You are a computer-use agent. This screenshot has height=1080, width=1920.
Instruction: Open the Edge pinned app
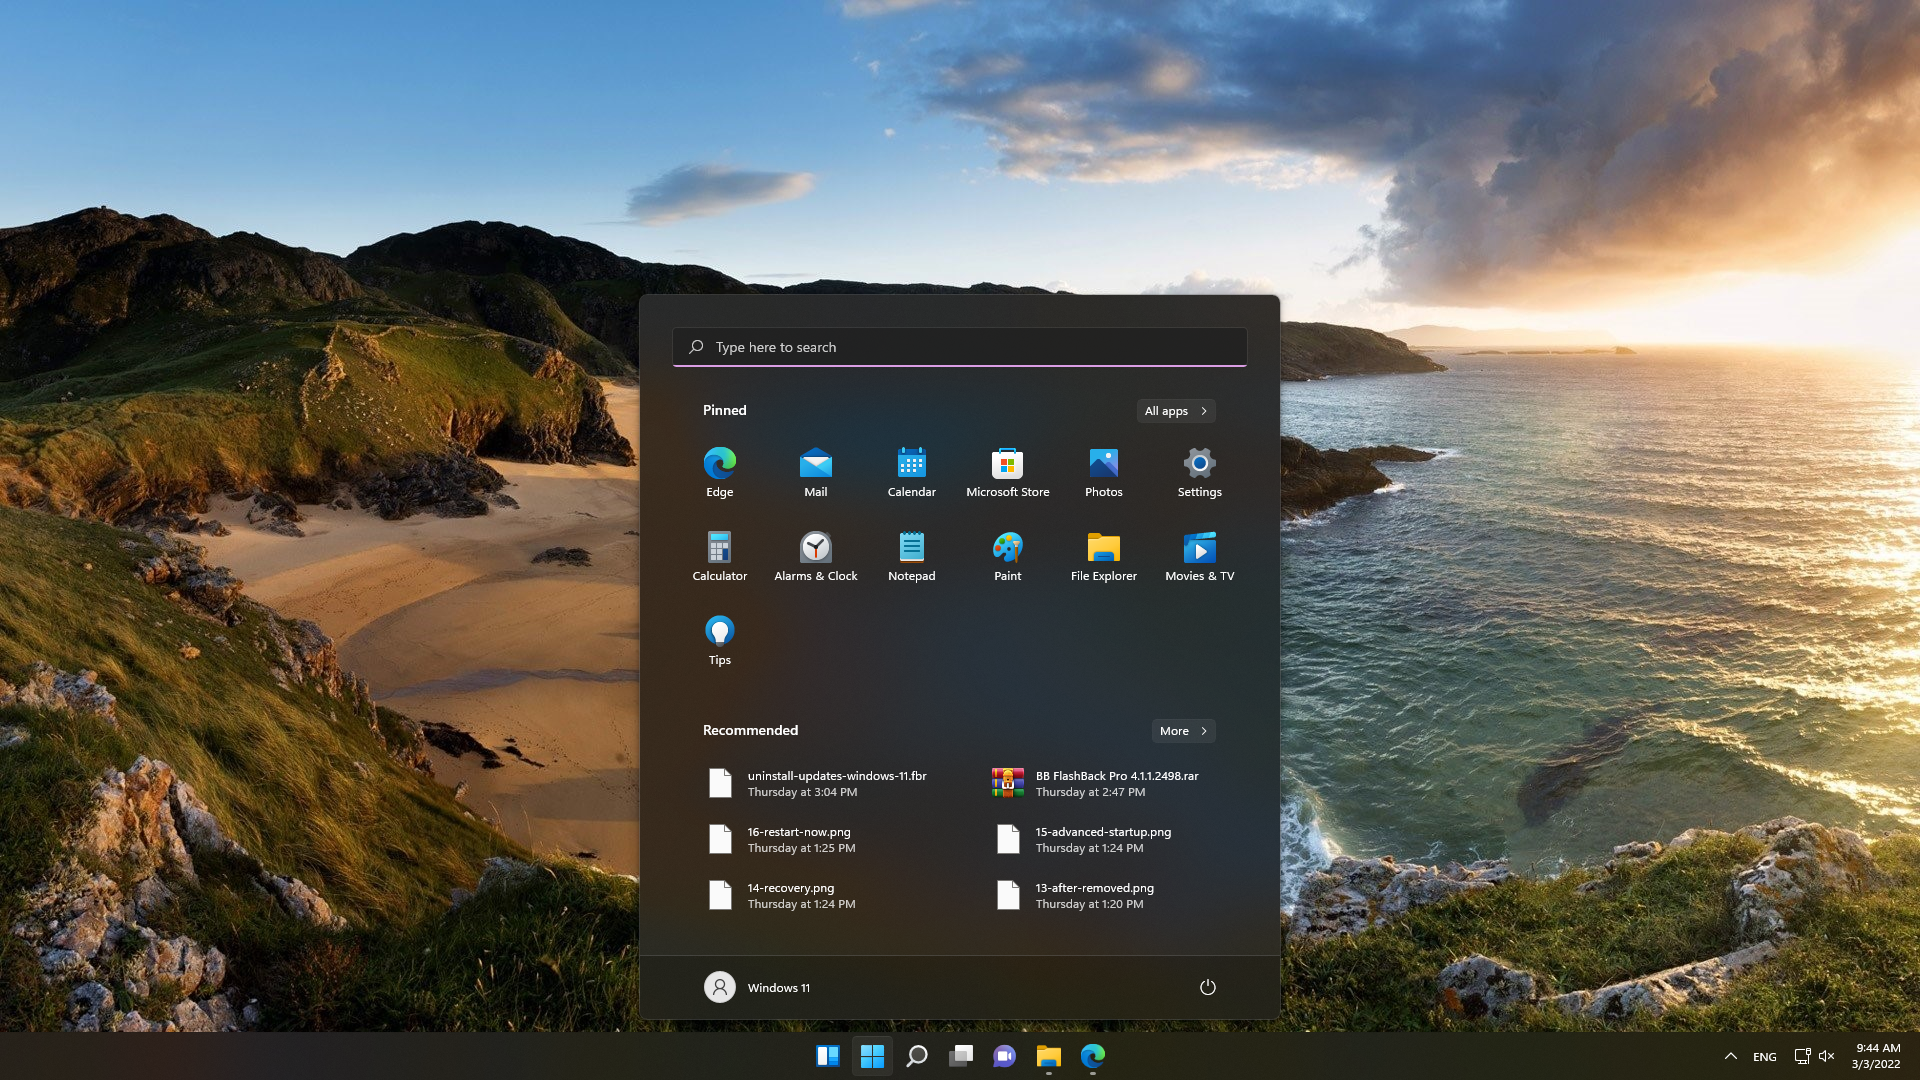[719, 471]
